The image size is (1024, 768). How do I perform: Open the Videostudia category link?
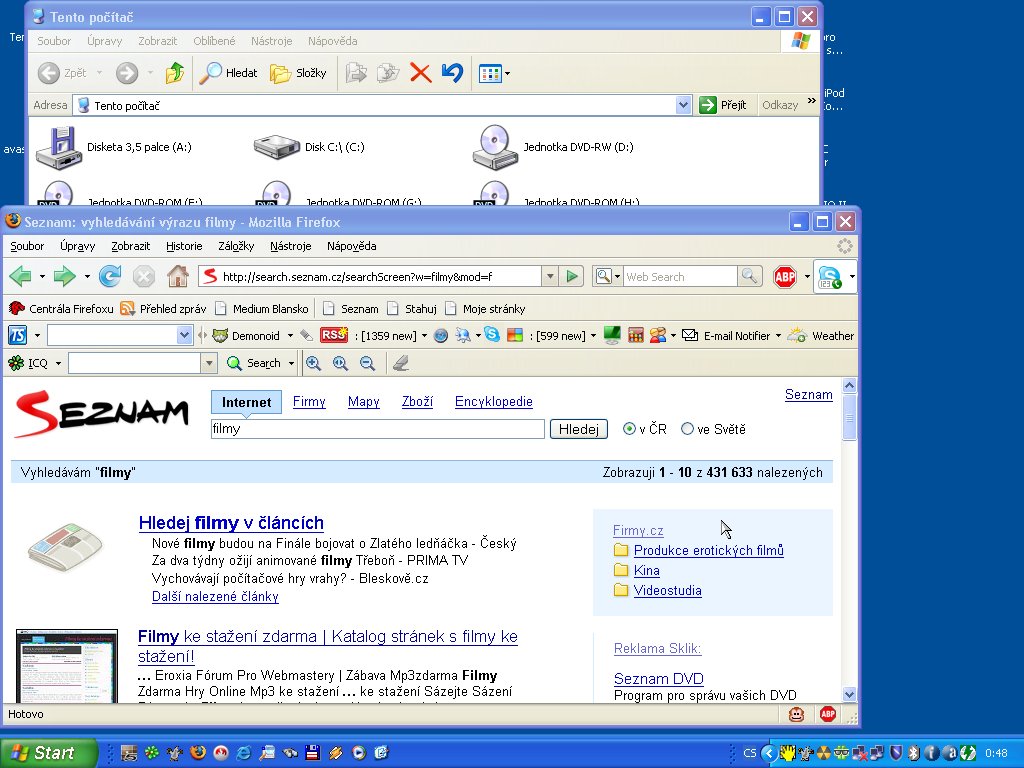click(x=667, y=590)
